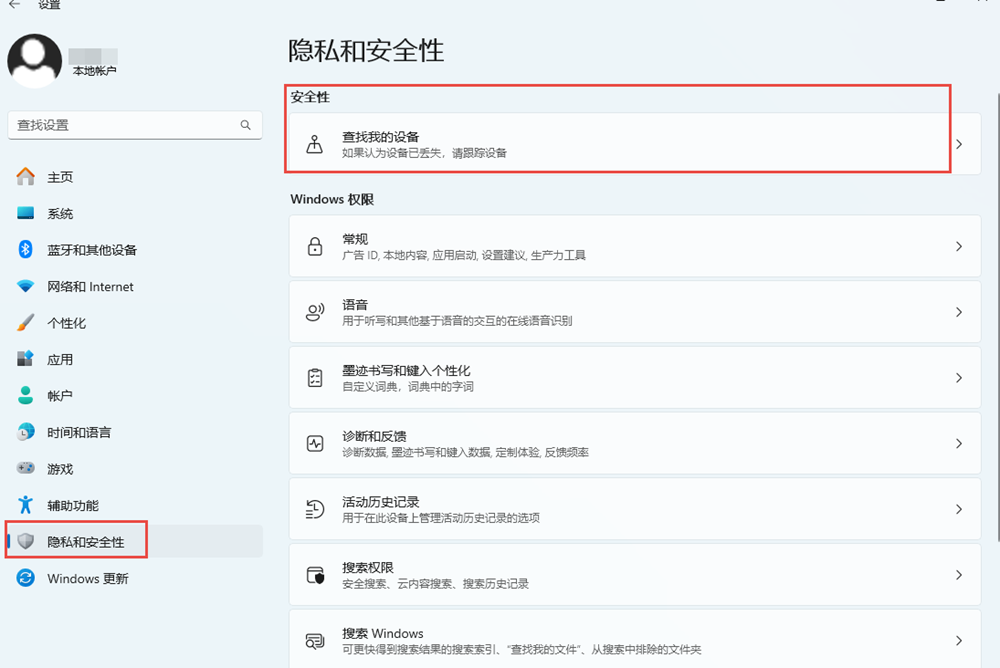Click the 隐私和安全性 page heading

coord(365,50)
